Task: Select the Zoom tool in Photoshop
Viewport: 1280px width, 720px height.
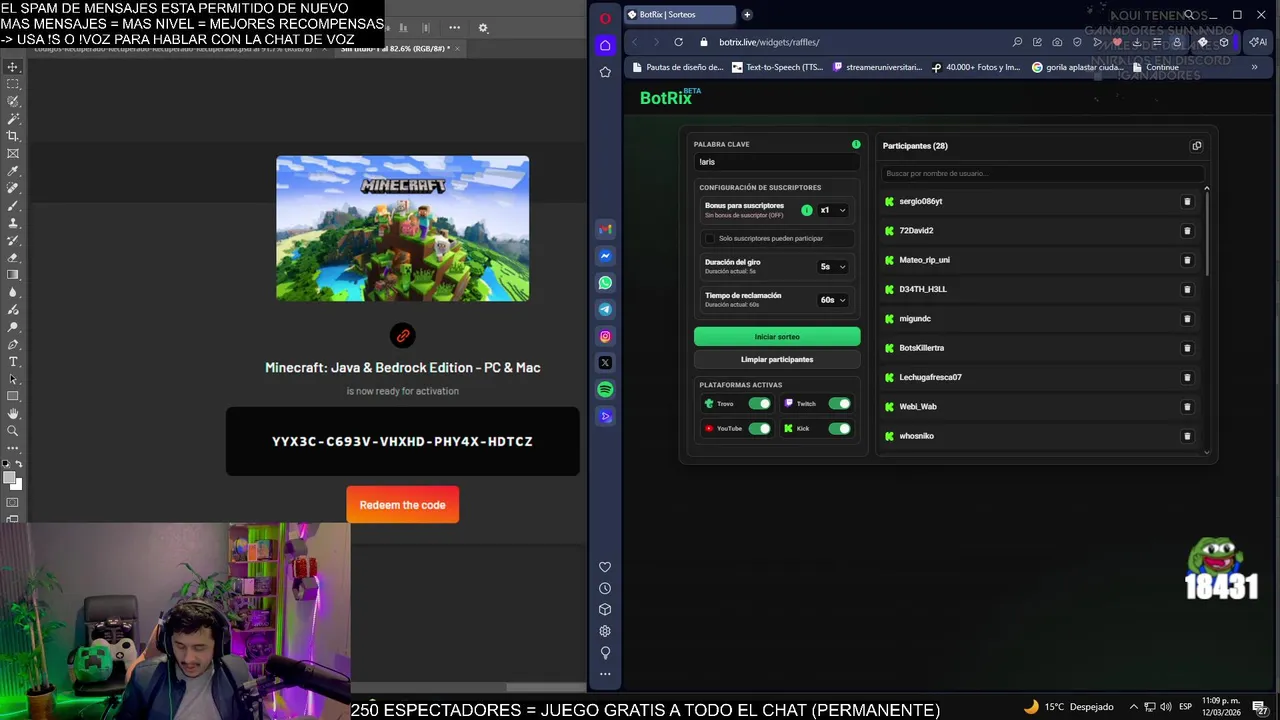Action: coord(13,431)
